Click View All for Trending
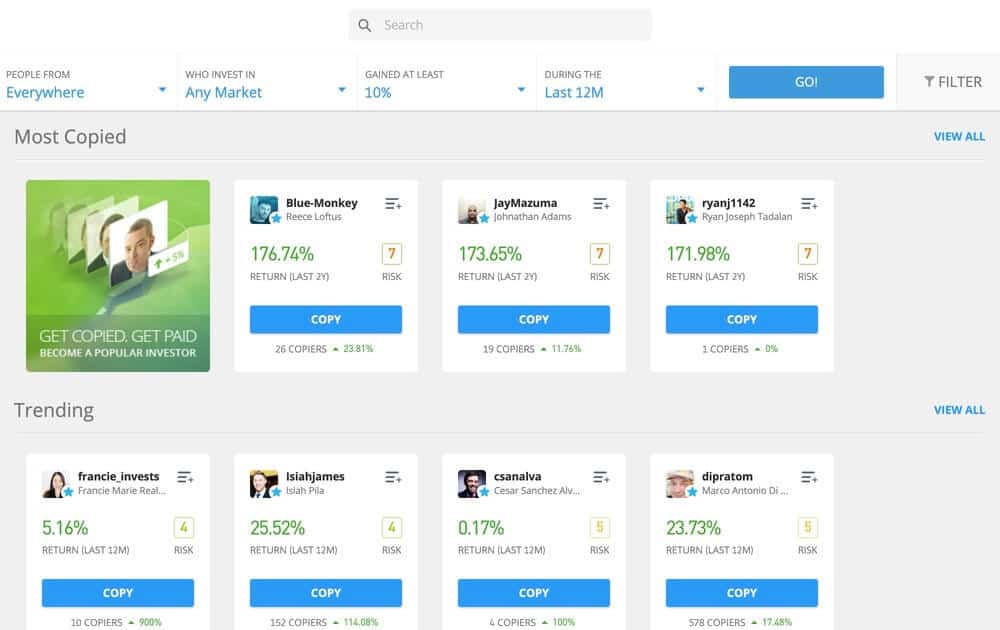 pos(959,410)
